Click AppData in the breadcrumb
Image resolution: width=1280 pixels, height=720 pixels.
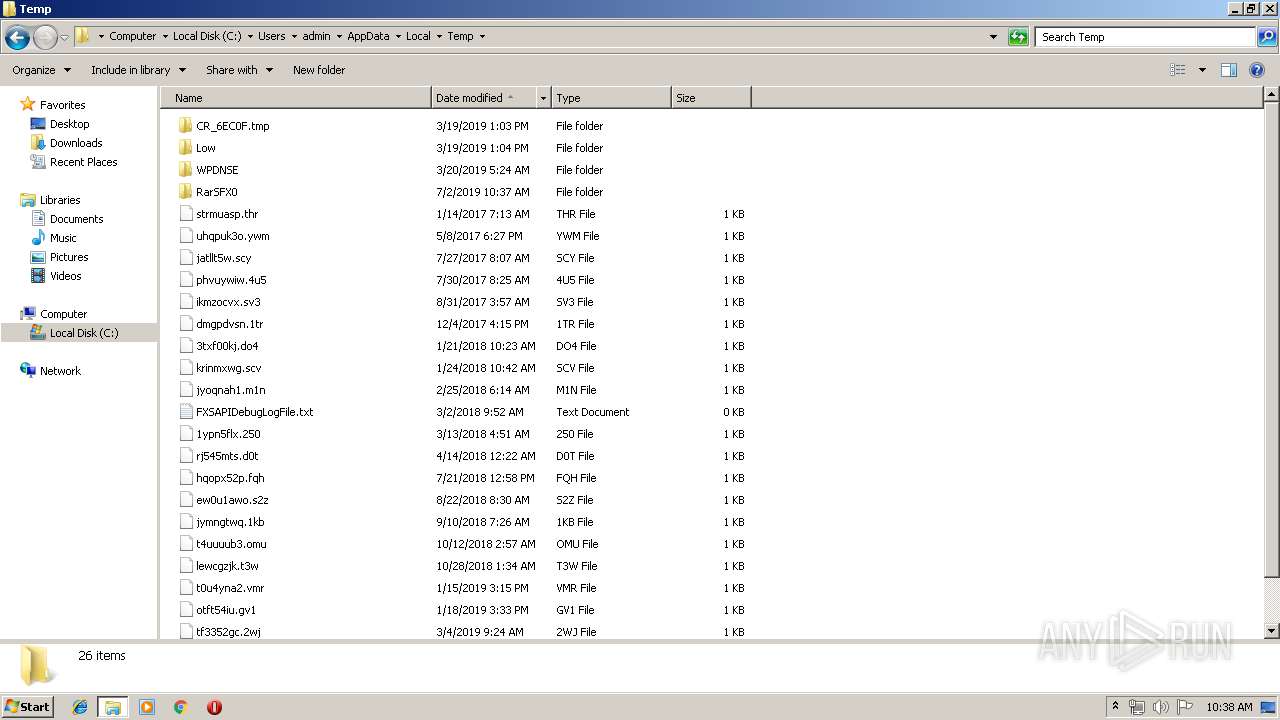(368, 36)
